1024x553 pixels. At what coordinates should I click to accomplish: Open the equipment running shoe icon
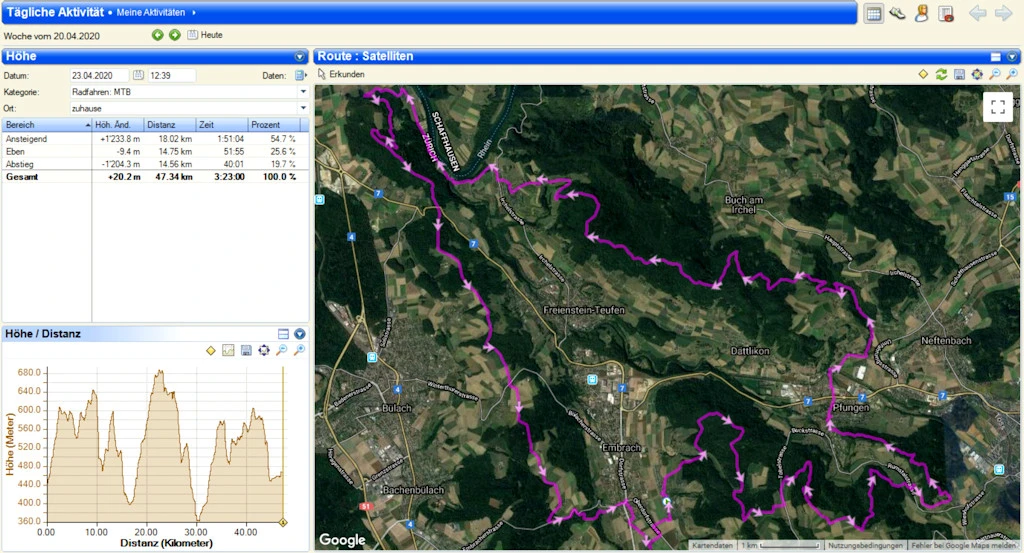pos(898,13)
